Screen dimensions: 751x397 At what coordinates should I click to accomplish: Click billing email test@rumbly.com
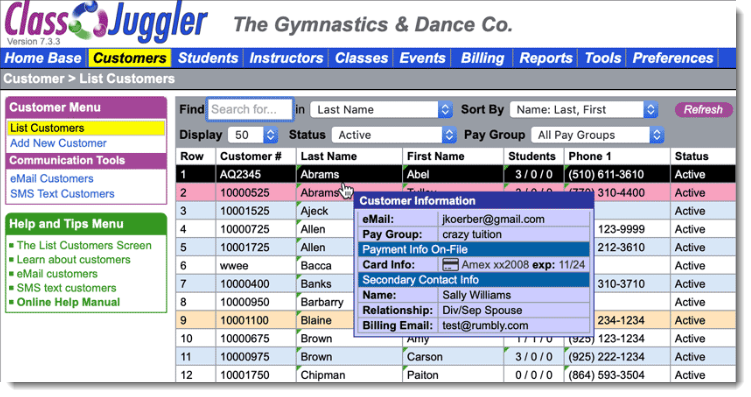coord(485,326)
